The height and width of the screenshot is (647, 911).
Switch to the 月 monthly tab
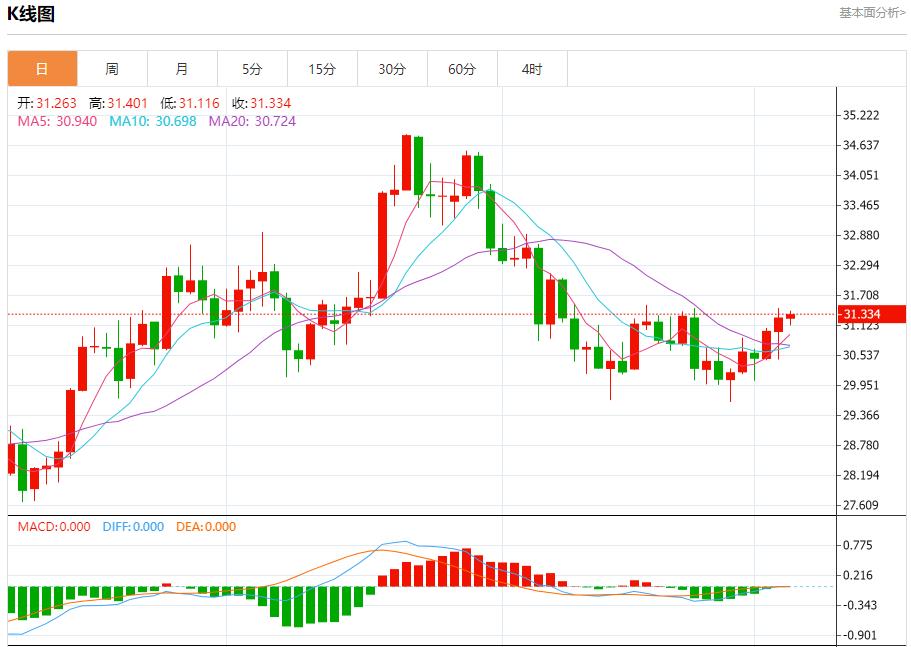182,69
